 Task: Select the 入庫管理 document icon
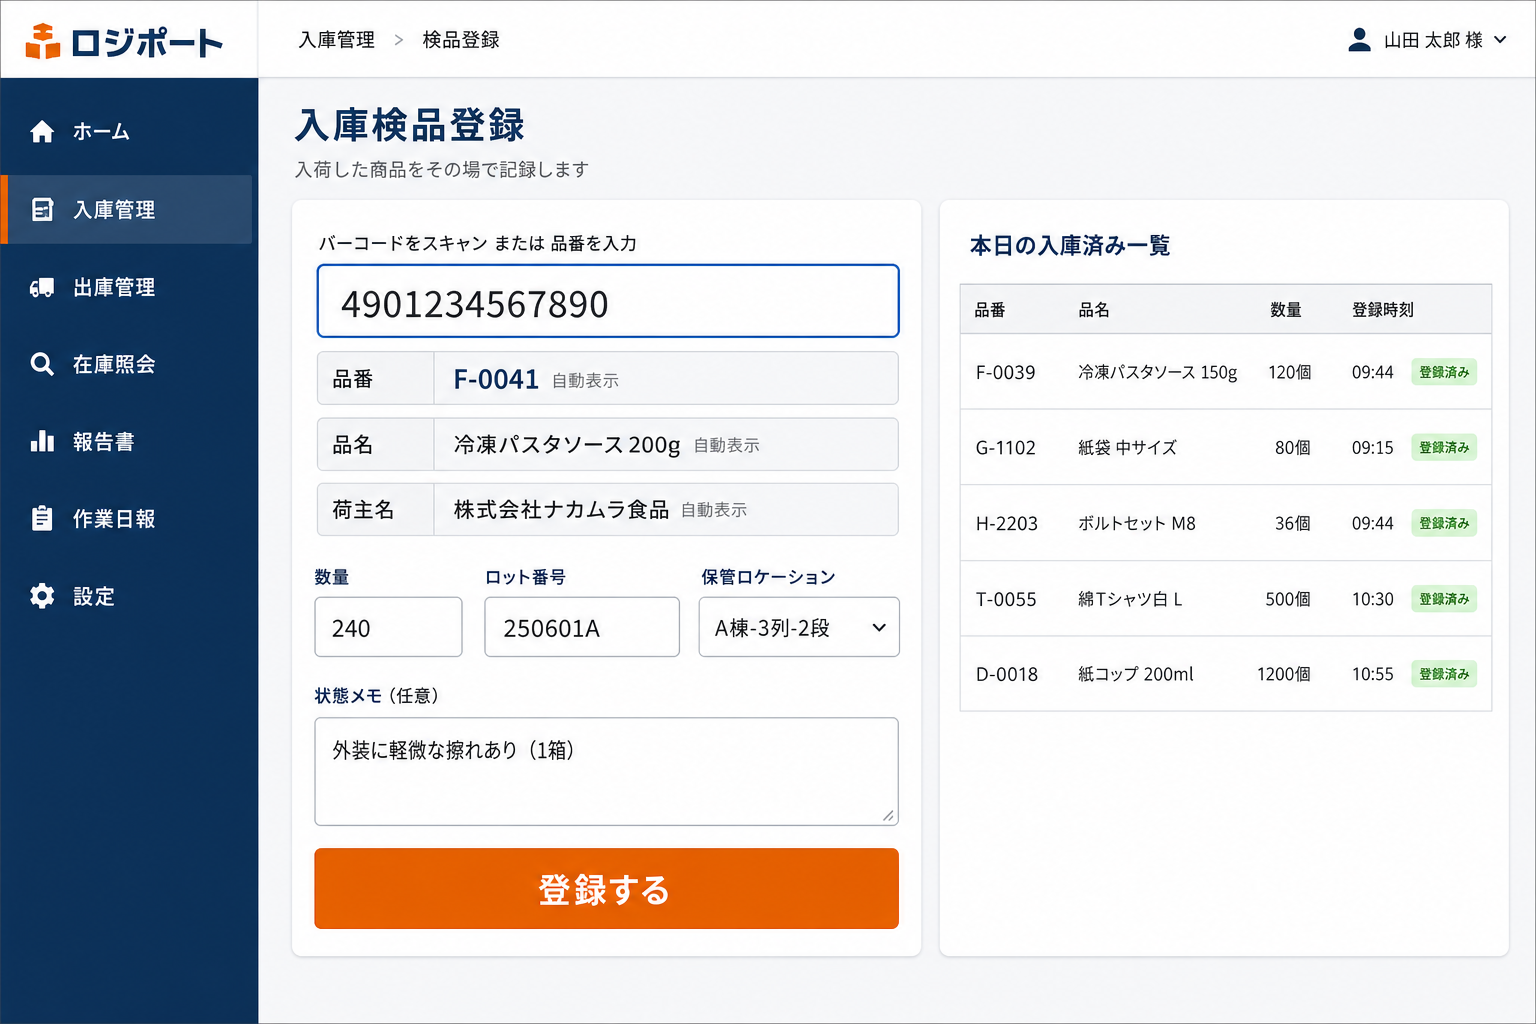coord(42,209)
